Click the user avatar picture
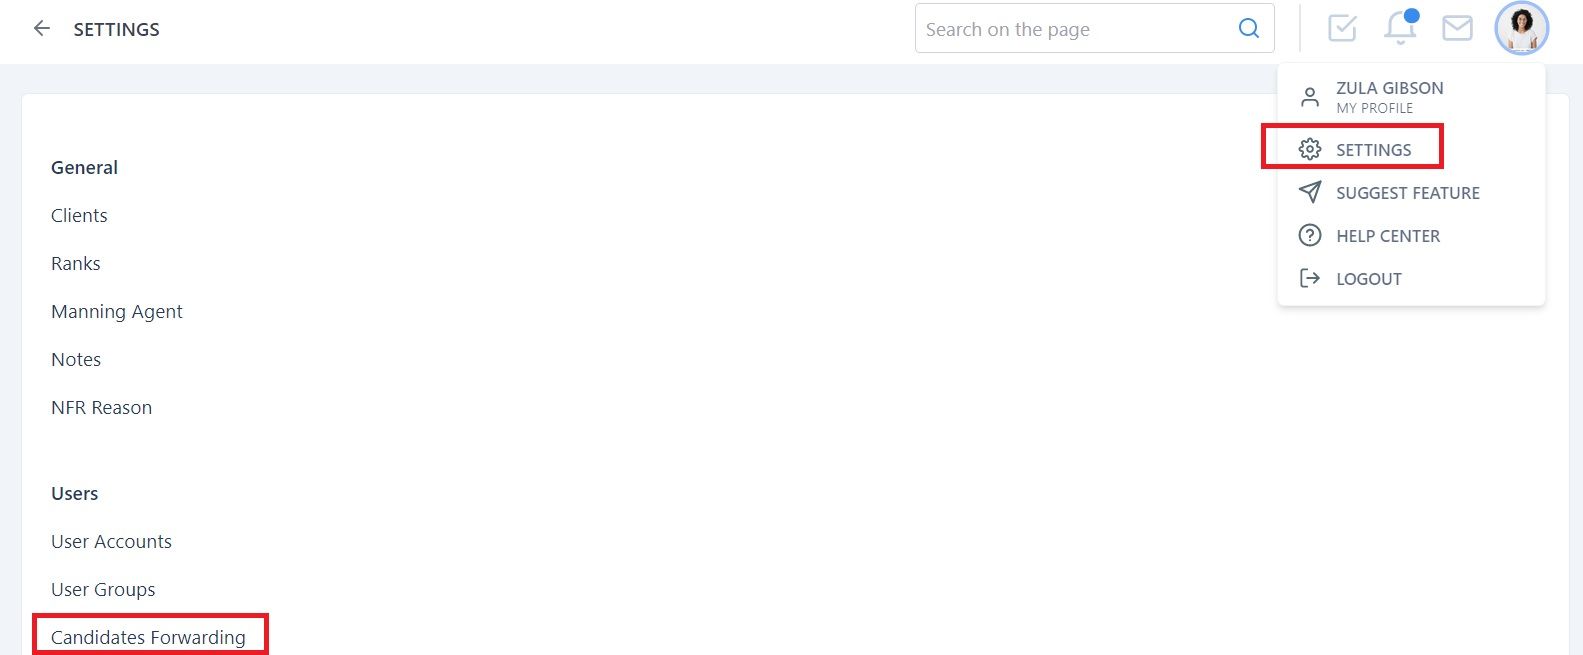This screenshot has height=655, width=1583. (x=1521, y=28)
